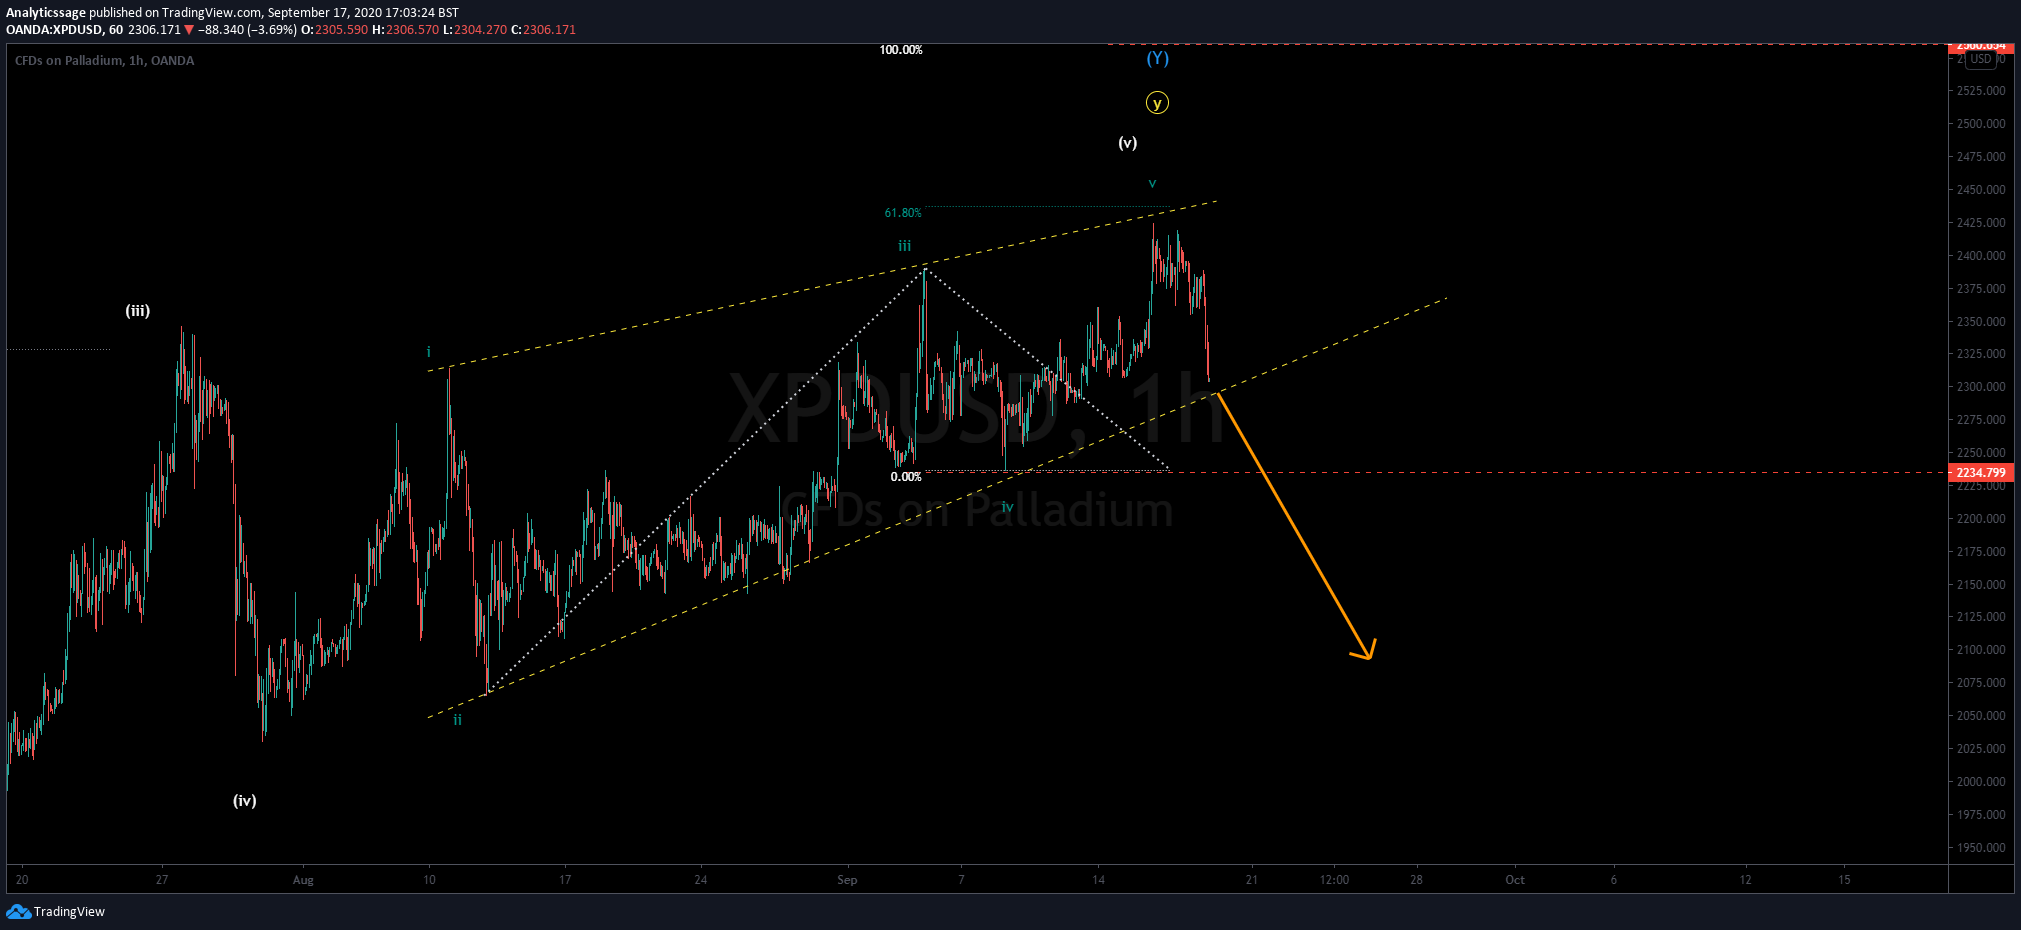
Task: Click the 2400.000 price axis value
Action: (x=1981, y=256)
